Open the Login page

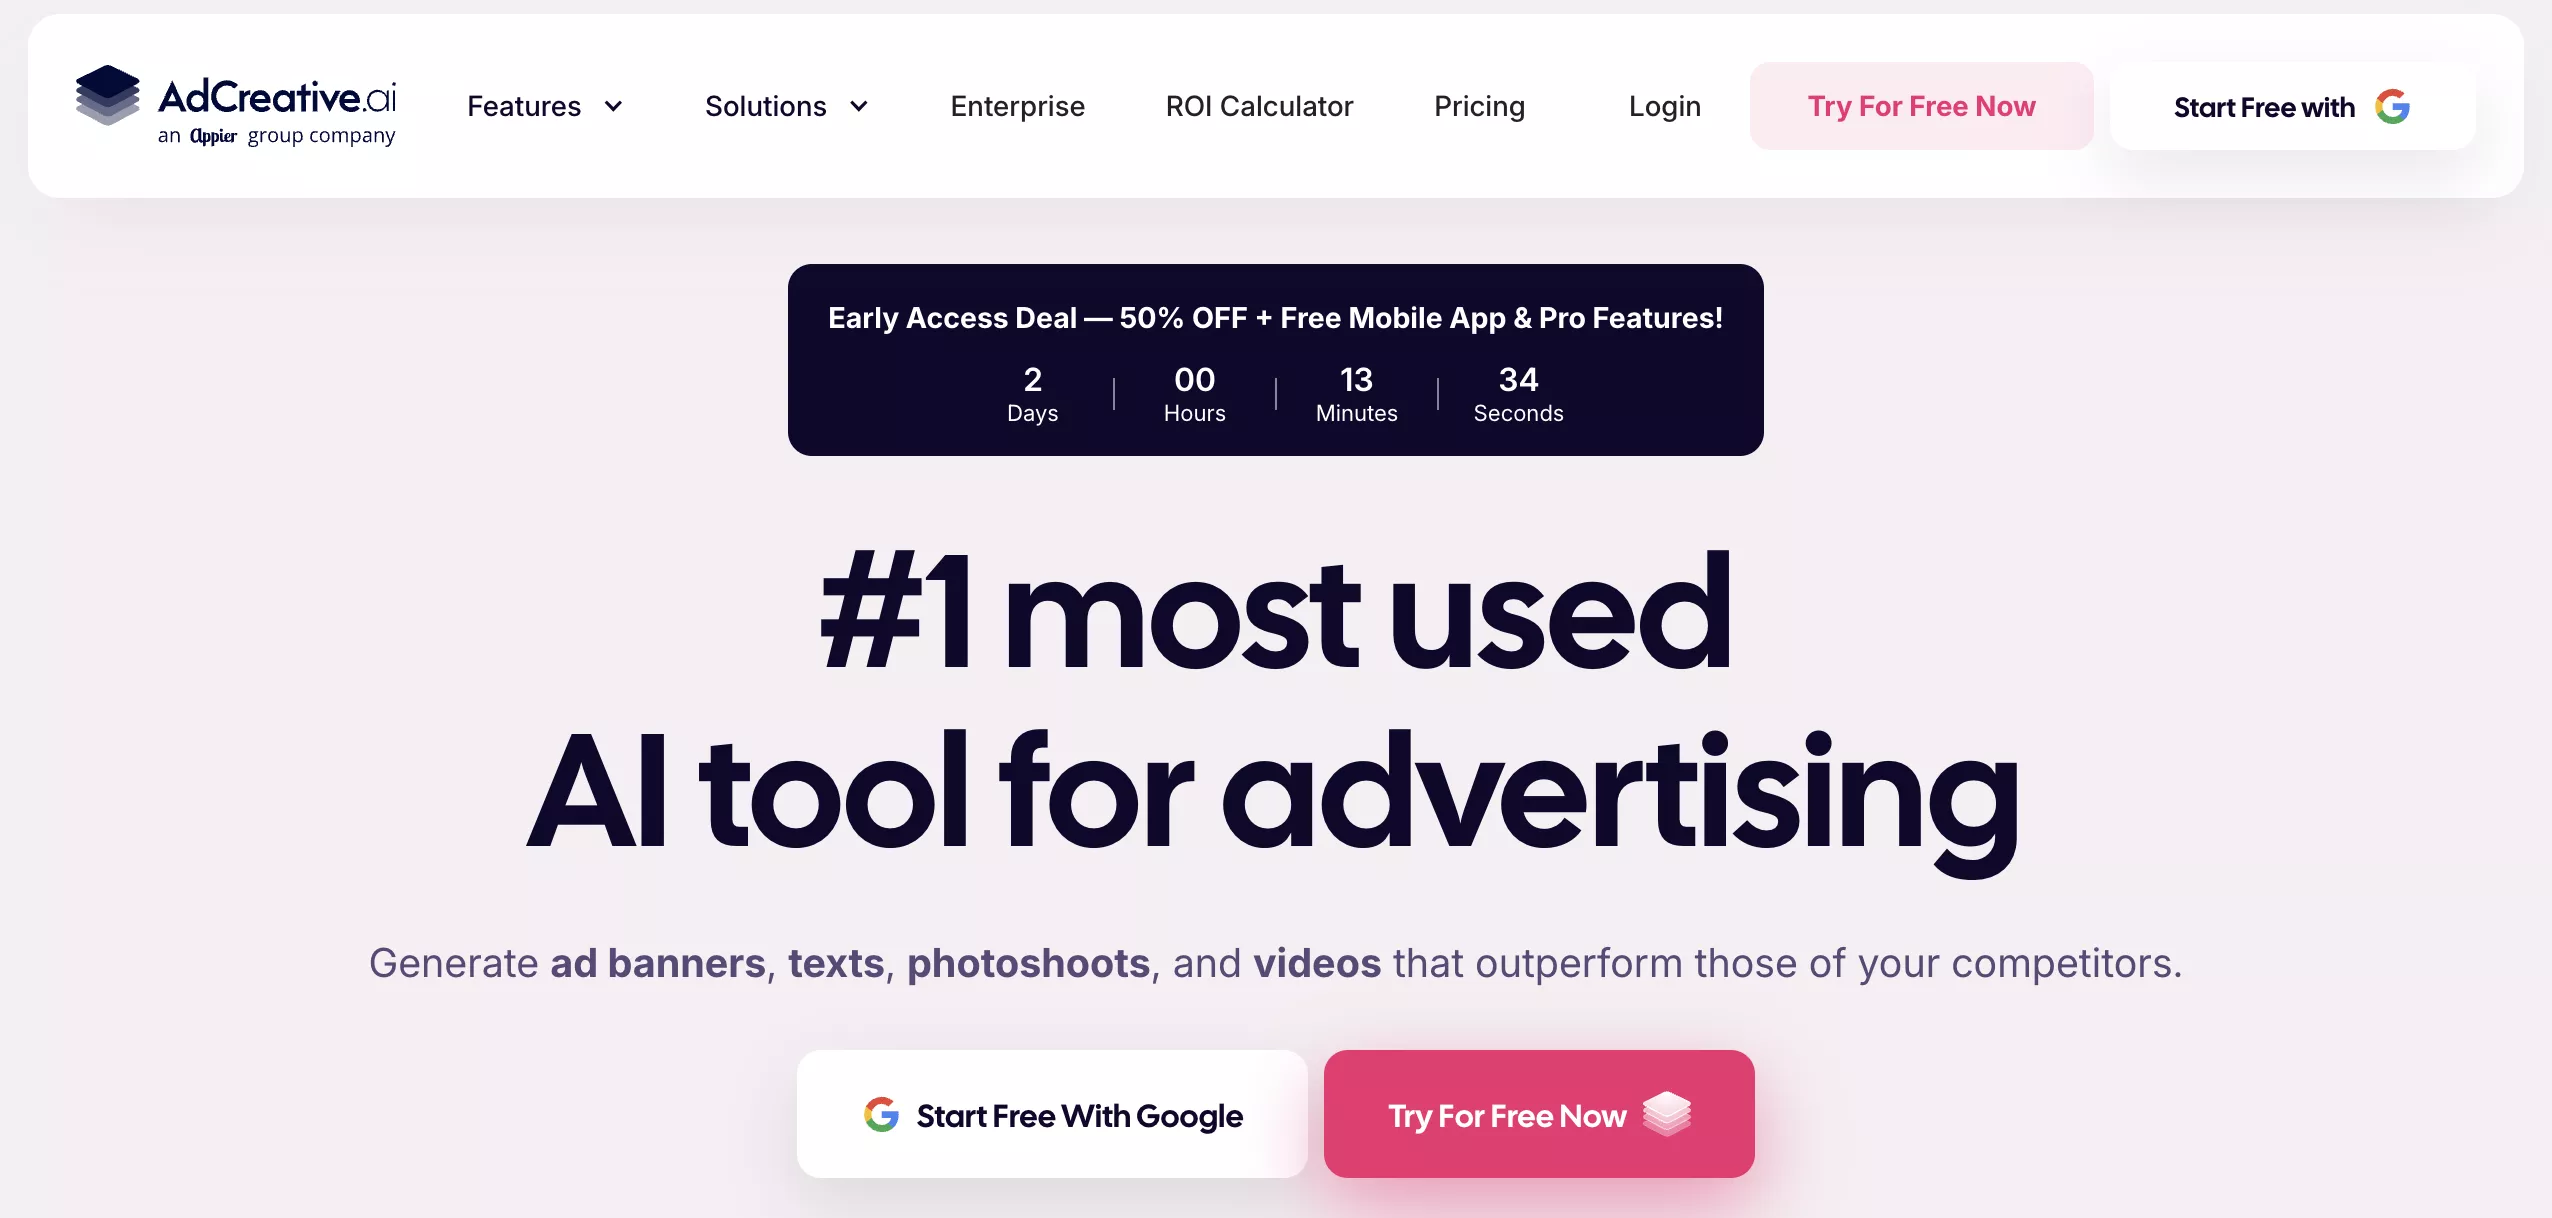click(x=1664, y=107)
